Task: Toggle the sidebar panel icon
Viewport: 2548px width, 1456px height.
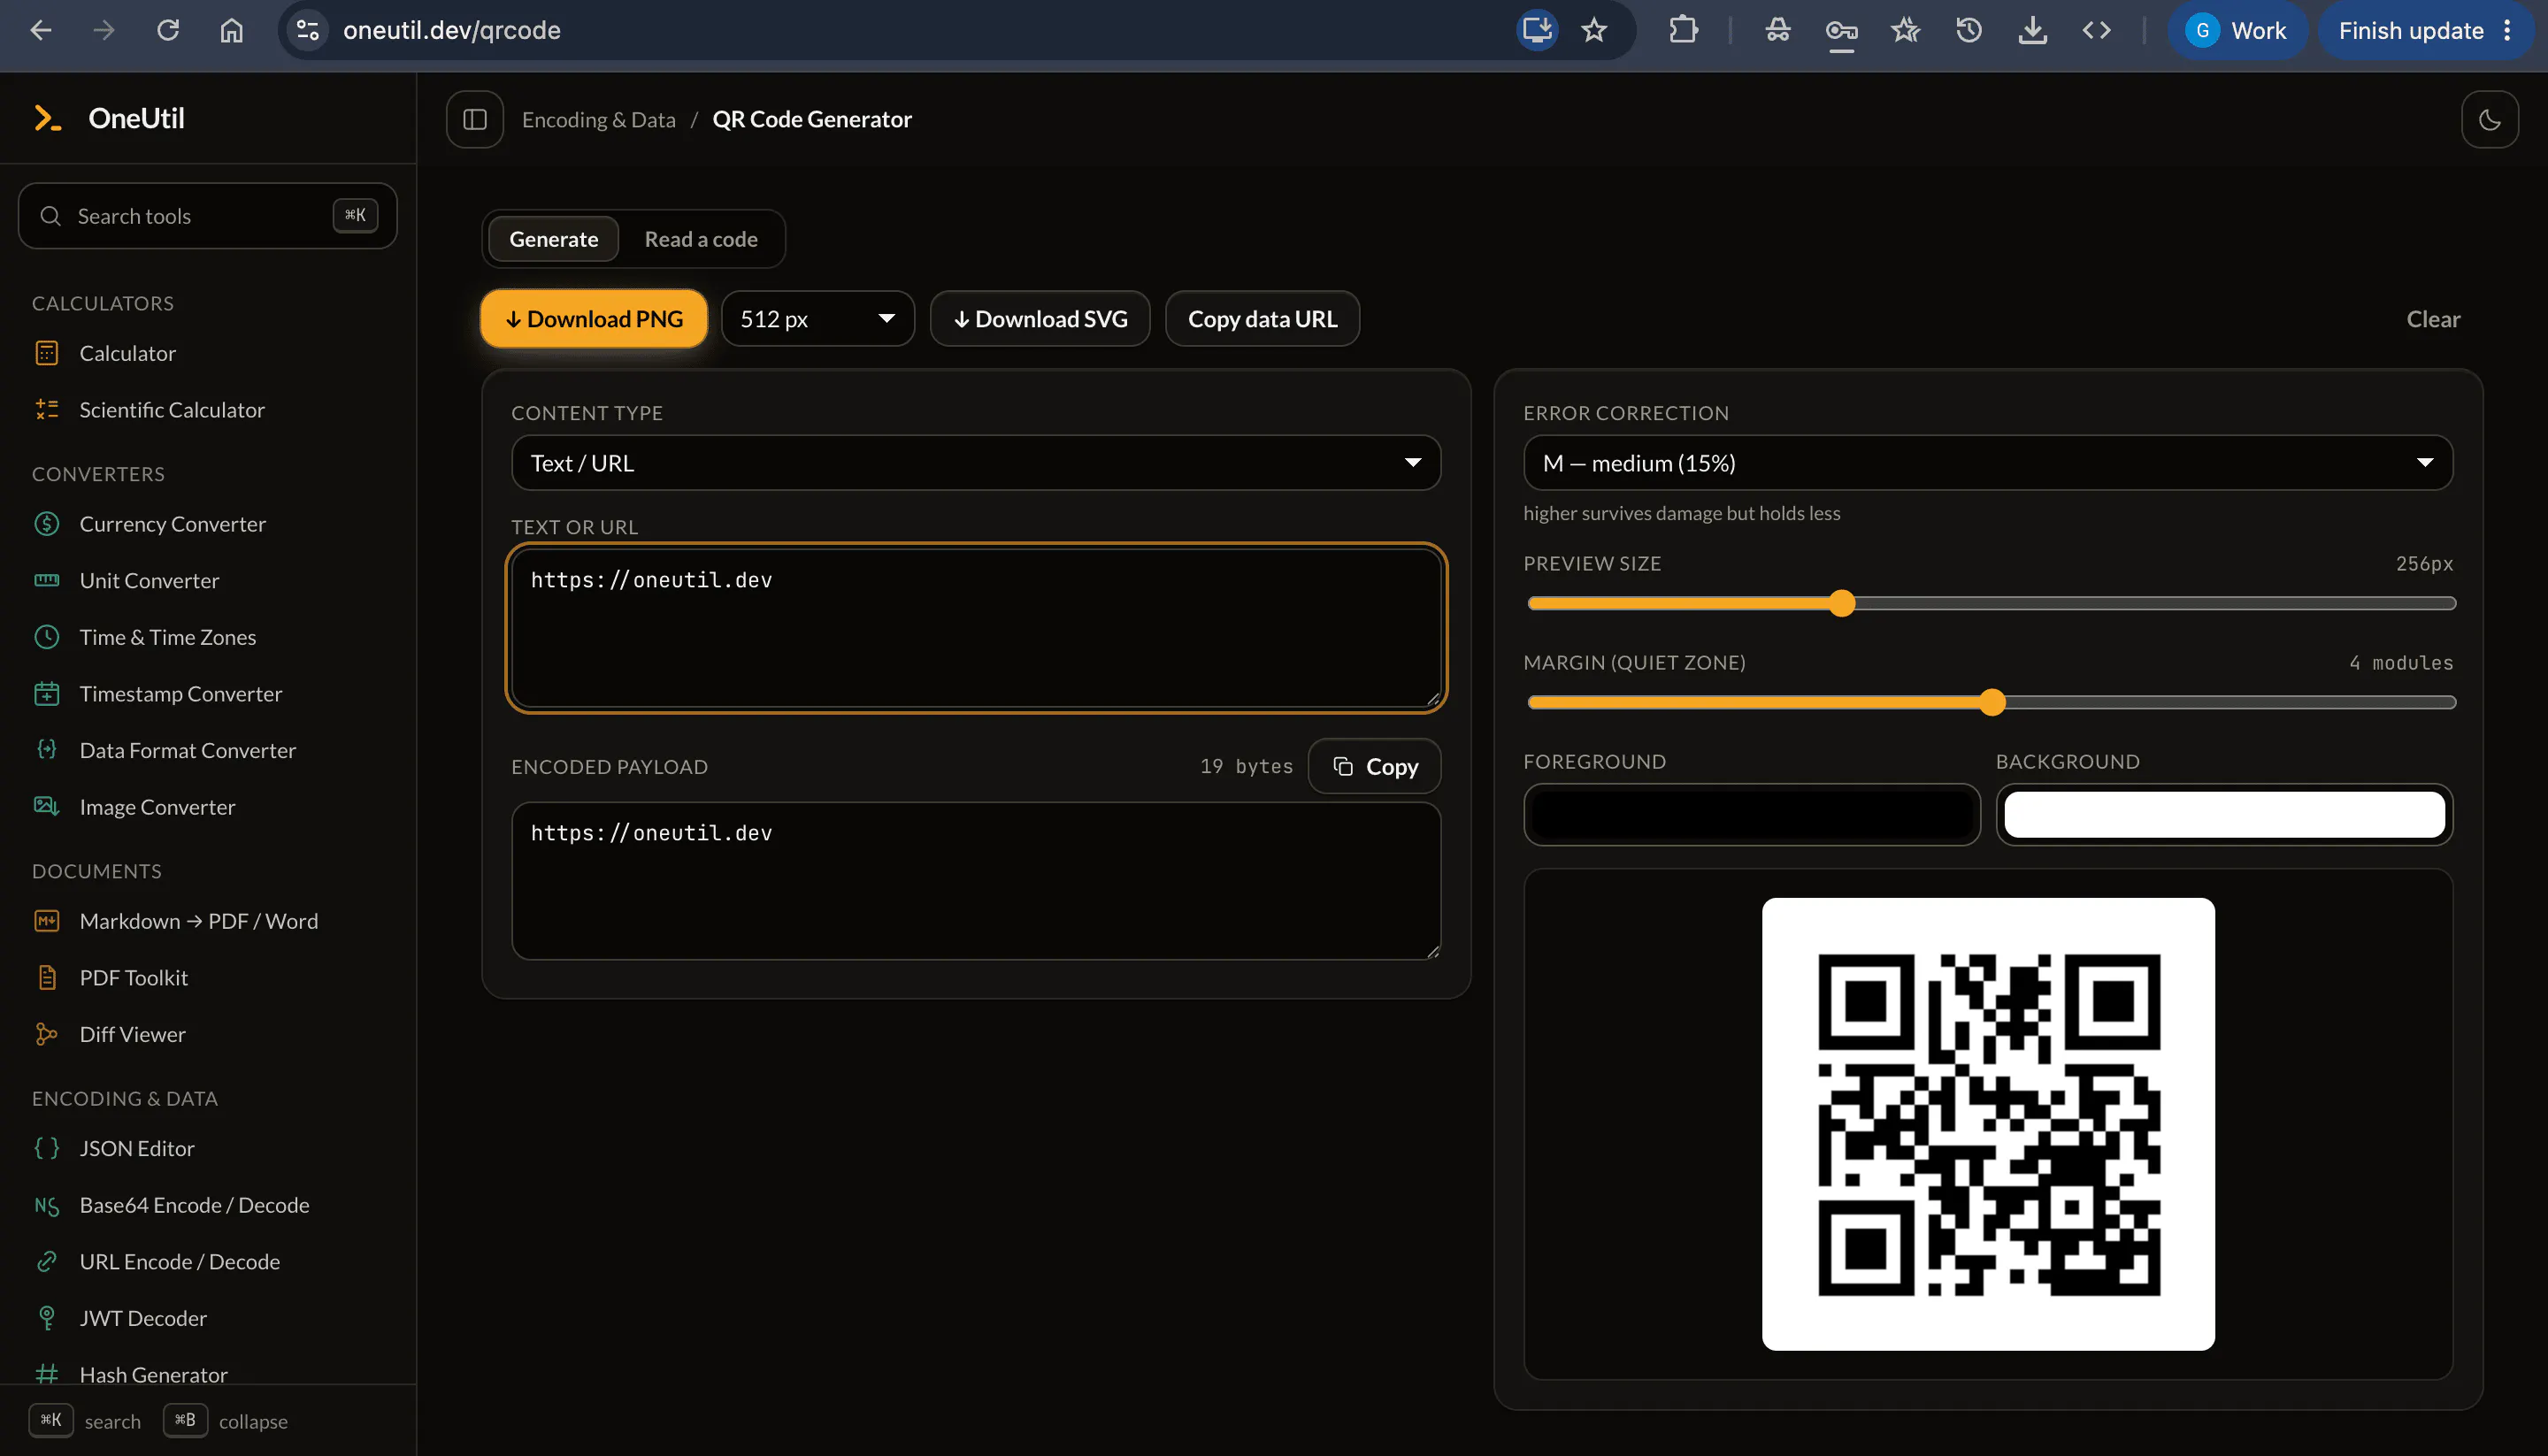Action: click(x=475, y=119)
